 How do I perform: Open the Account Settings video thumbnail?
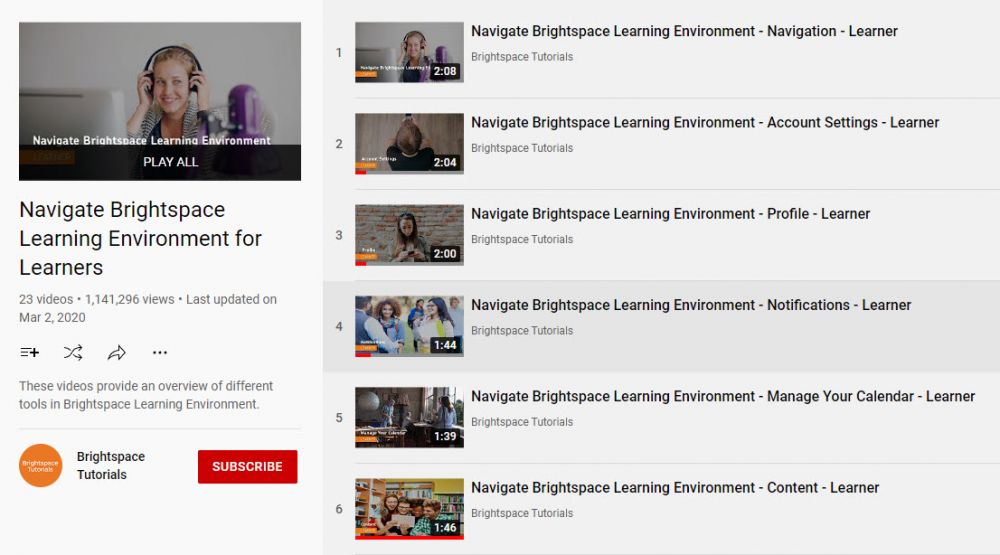tap(409, 144)
